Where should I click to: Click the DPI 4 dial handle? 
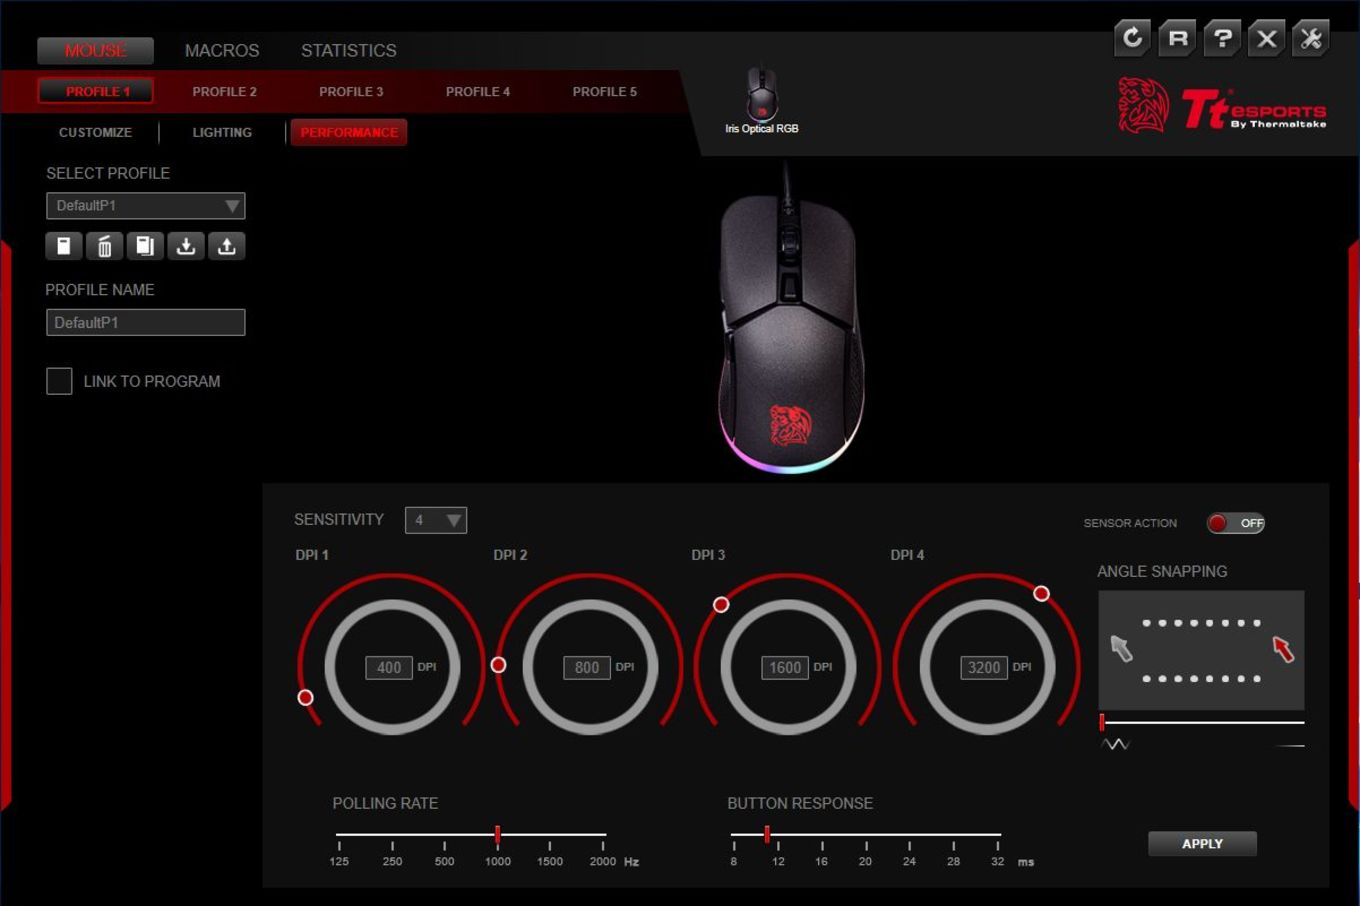pyautogui.click(x=1041, y=594)
